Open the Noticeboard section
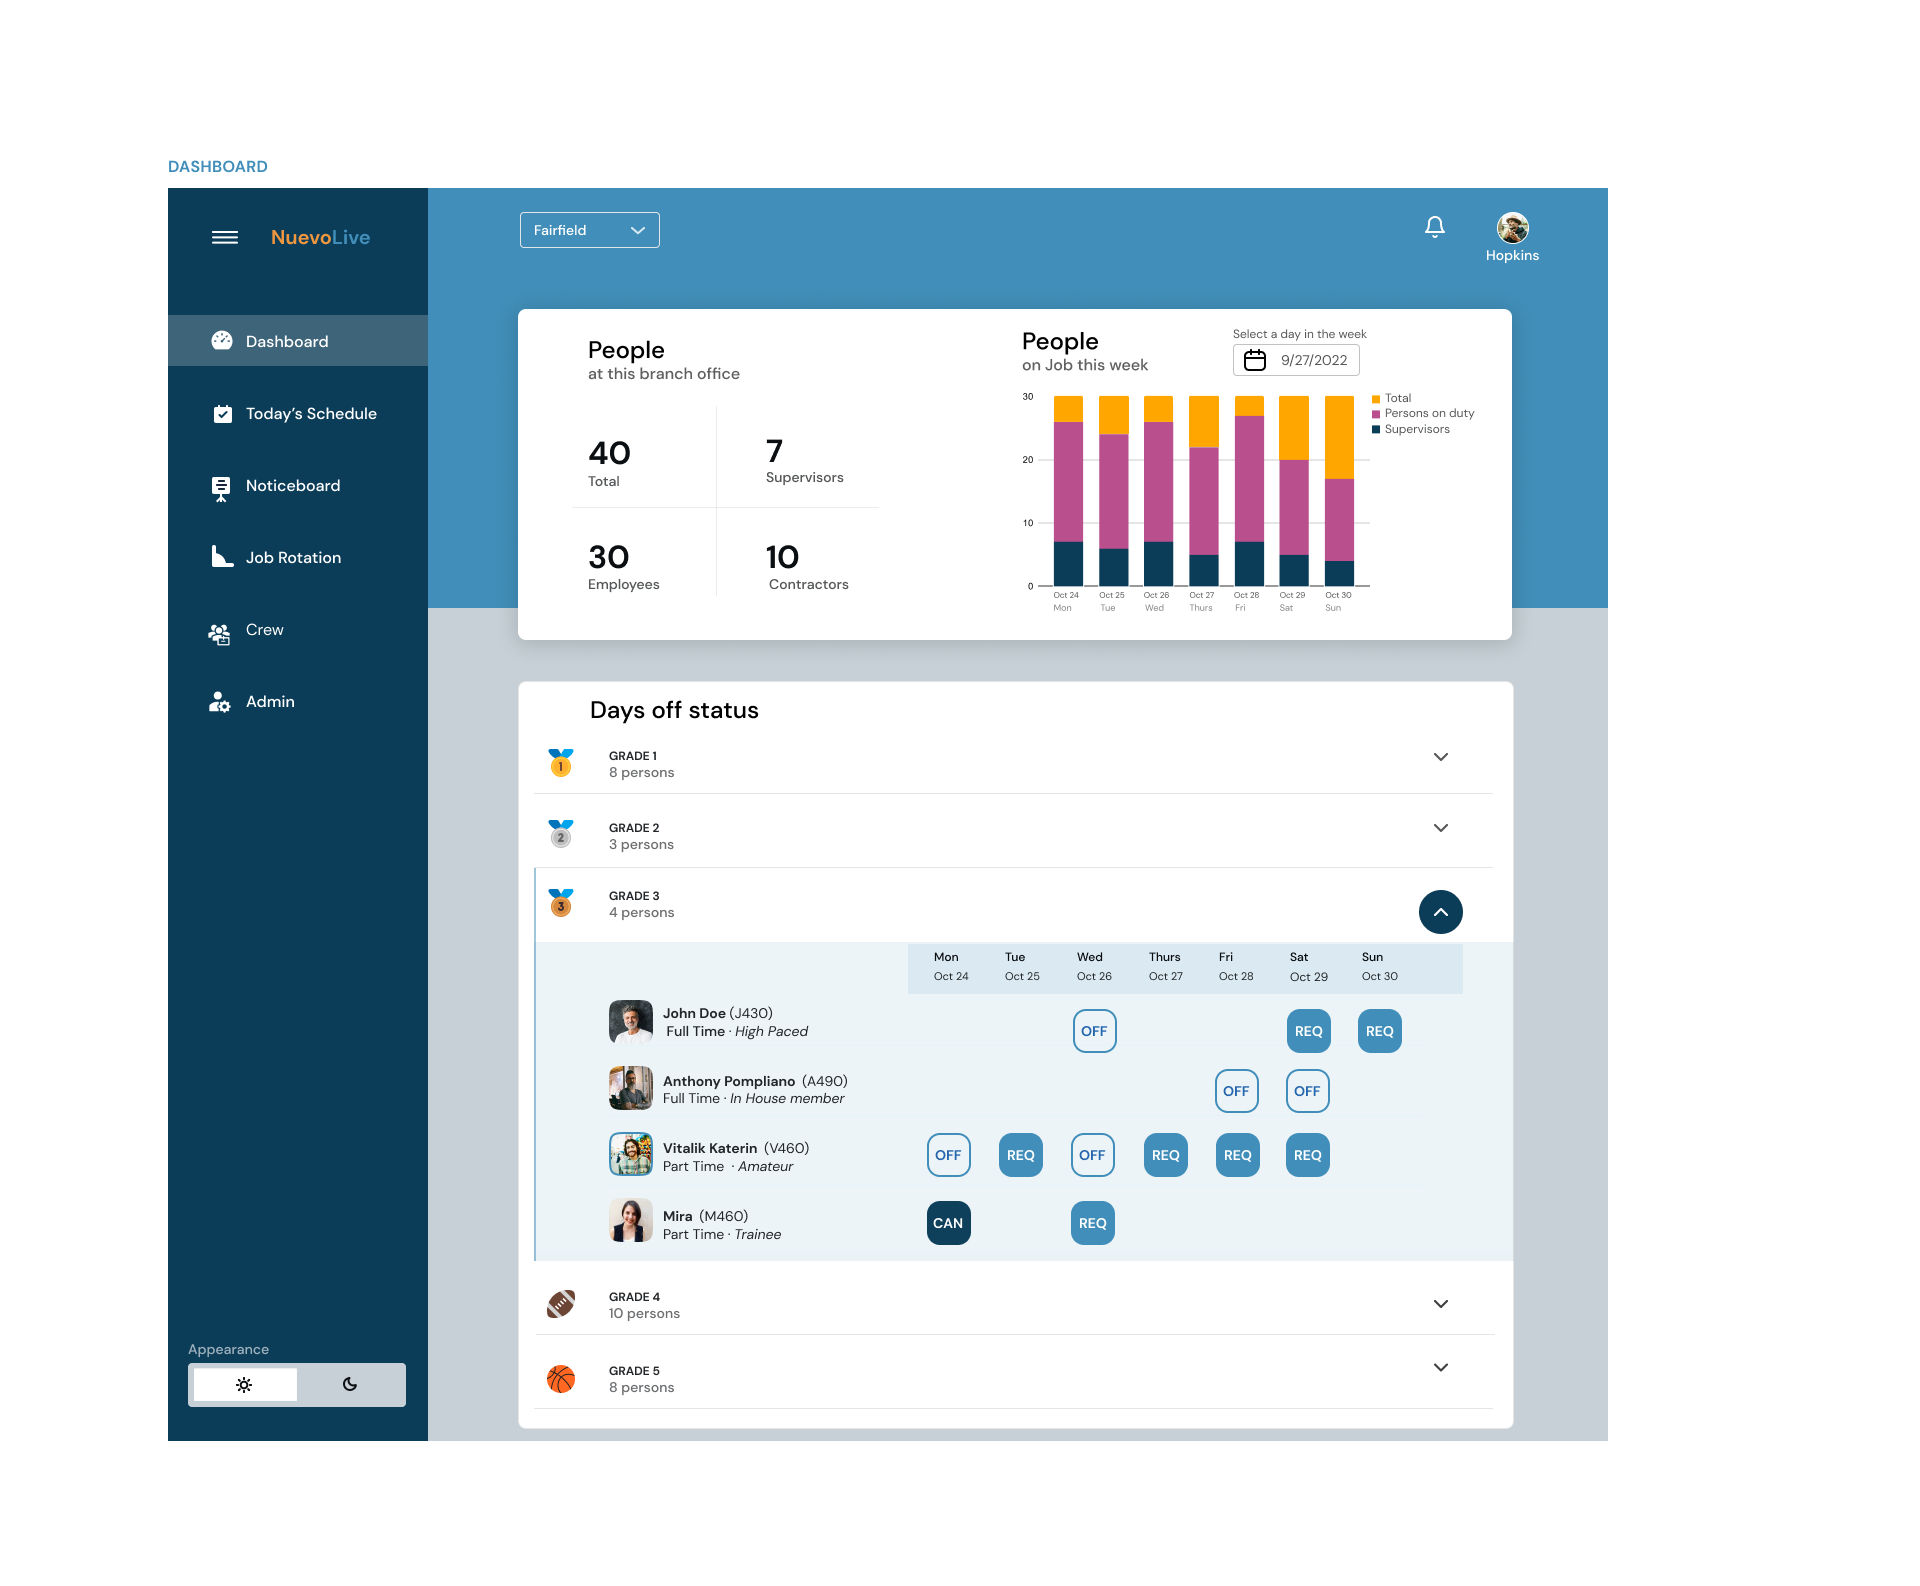The image size is (1920, 1586). [x=292, y=486]
